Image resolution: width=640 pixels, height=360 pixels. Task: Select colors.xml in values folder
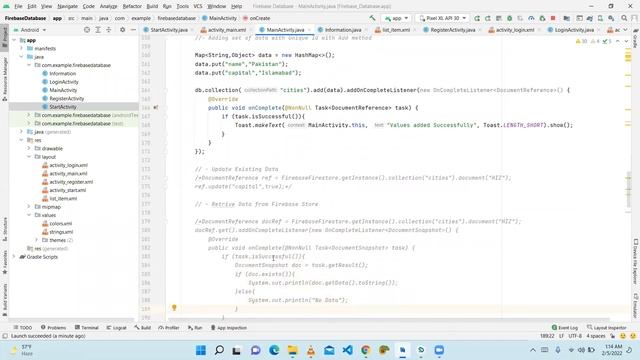click(x=61, y=223)
